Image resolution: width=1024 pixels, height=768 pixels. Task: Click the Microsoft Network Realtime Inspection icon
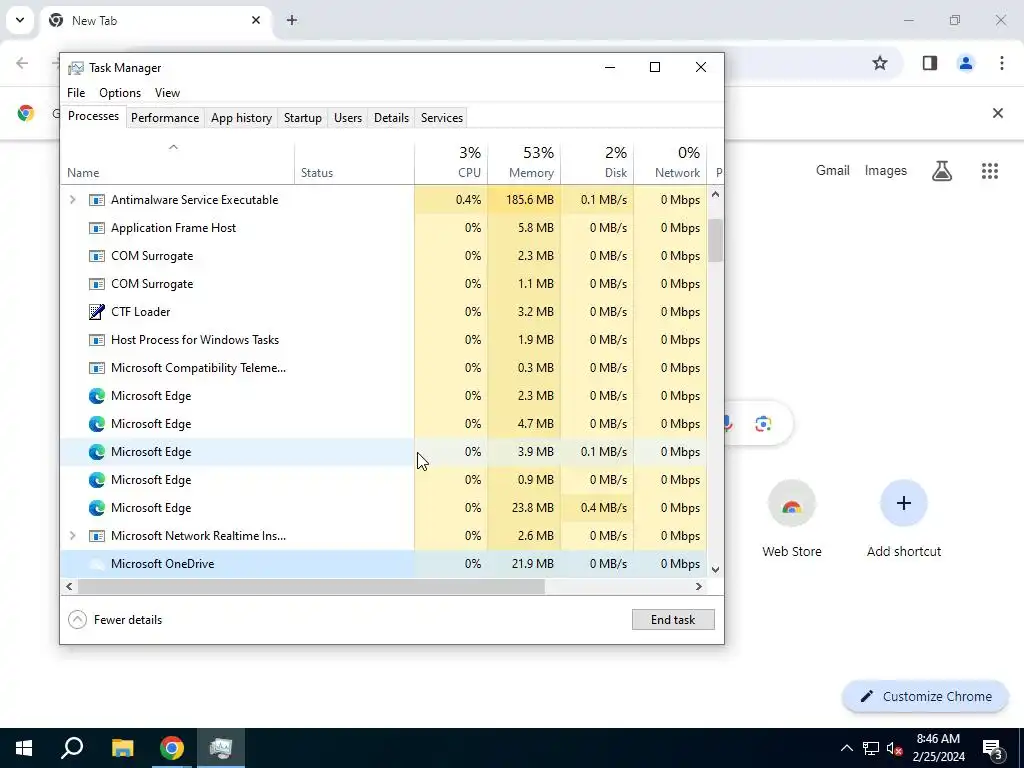tap(97, 536)
